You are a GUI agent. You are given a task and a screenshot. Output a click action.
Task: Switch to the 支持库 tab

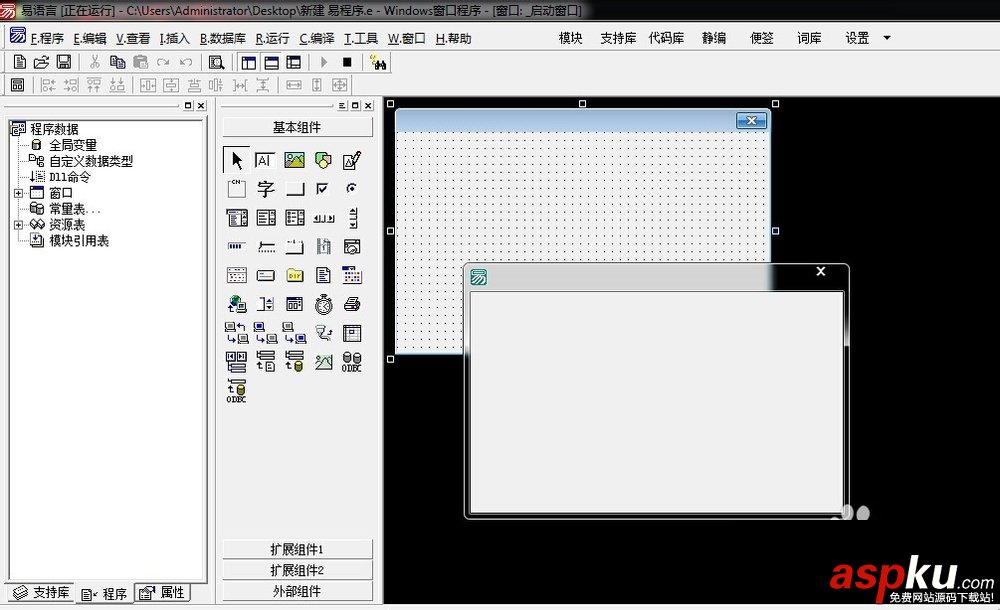point(42,593)
